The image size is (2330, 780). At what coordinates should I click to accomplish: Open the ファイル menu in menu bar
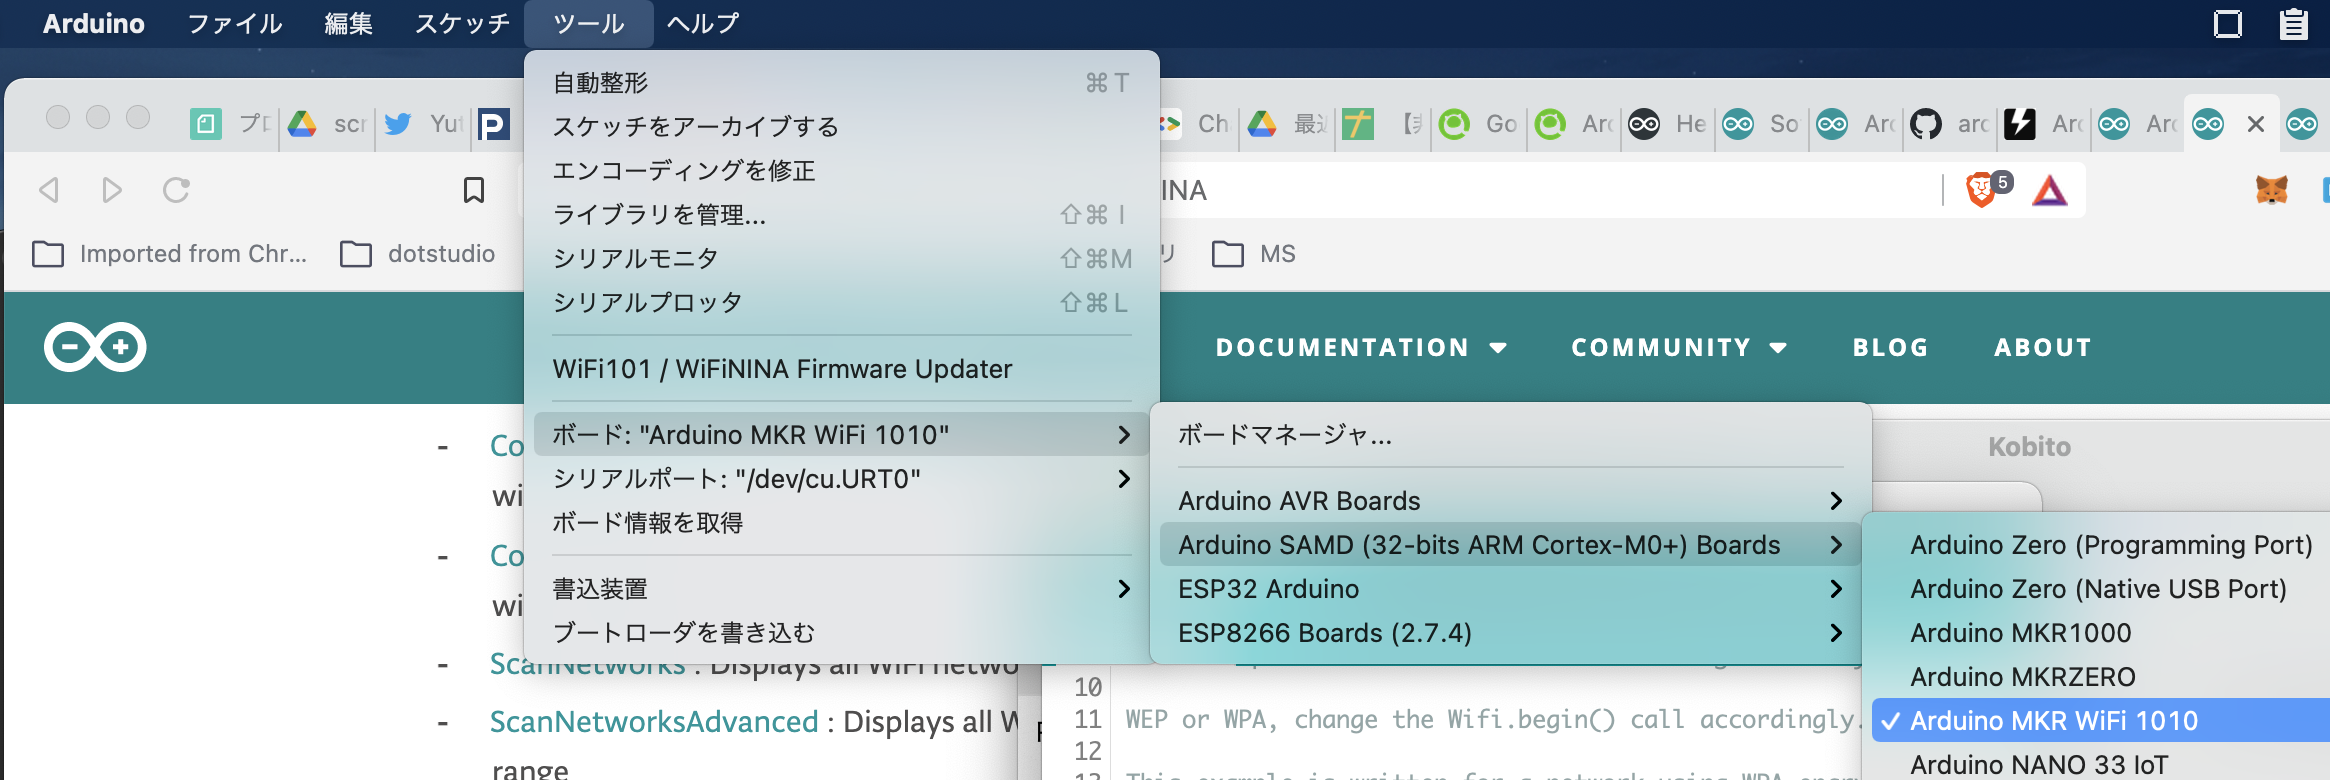[x=235, y=23]
